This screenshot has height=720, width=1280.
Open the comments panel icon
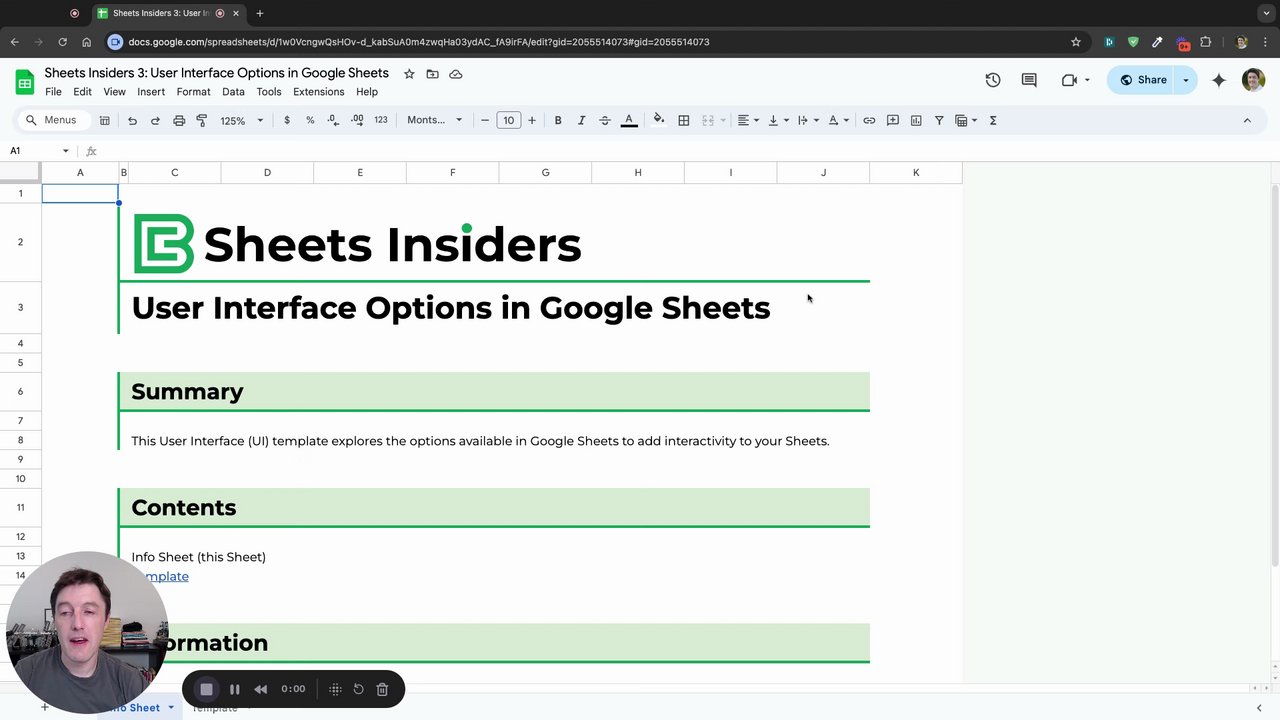(x=1029, y=80)
